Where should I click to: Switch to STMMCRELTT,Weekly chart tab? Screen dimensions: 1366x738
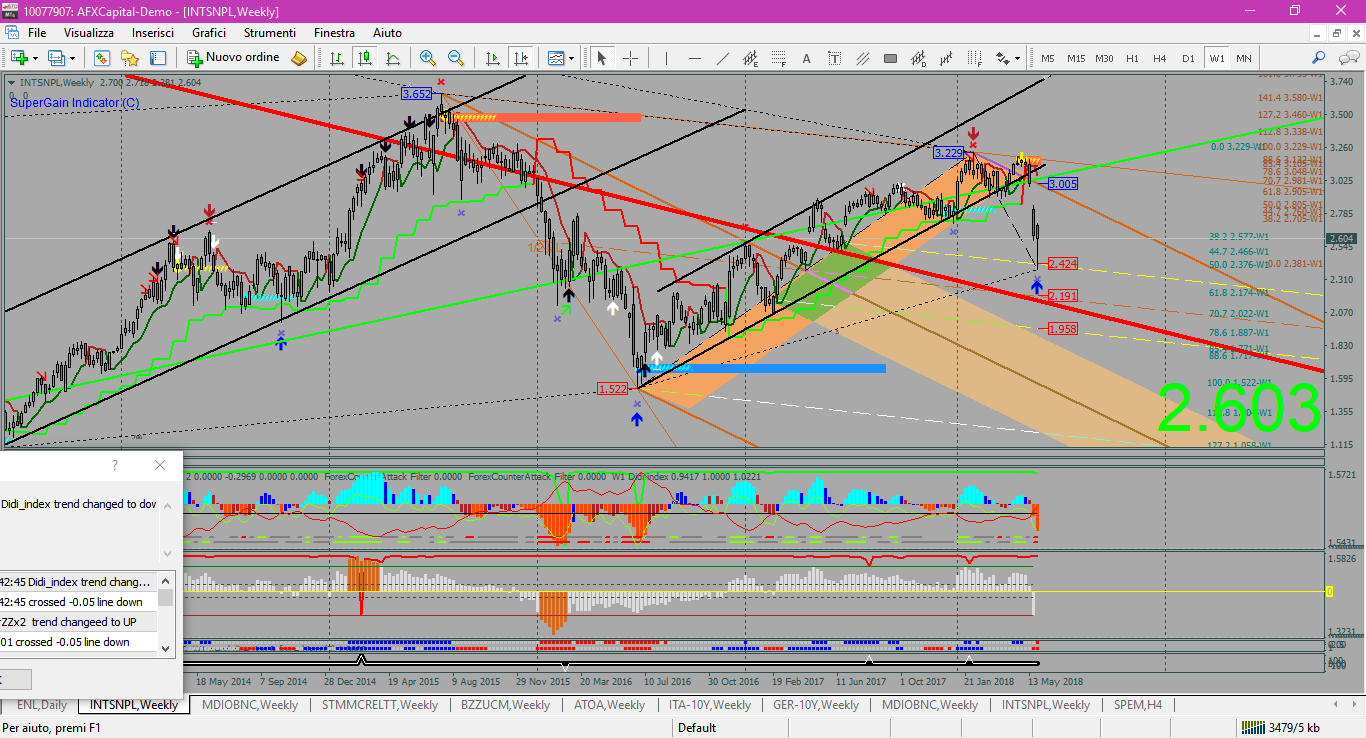(x=379, y=705)
